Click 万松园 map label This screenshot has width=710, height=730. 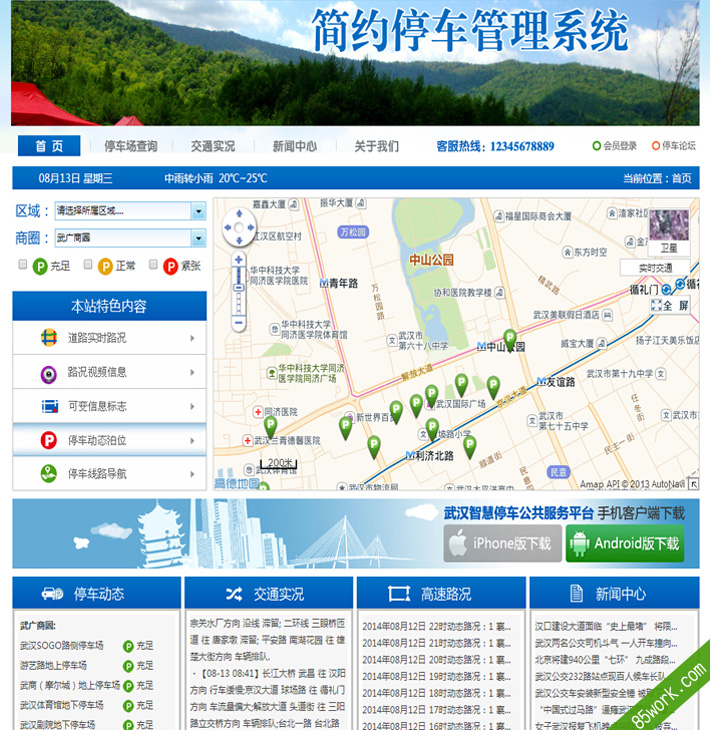tap(353, 232)
